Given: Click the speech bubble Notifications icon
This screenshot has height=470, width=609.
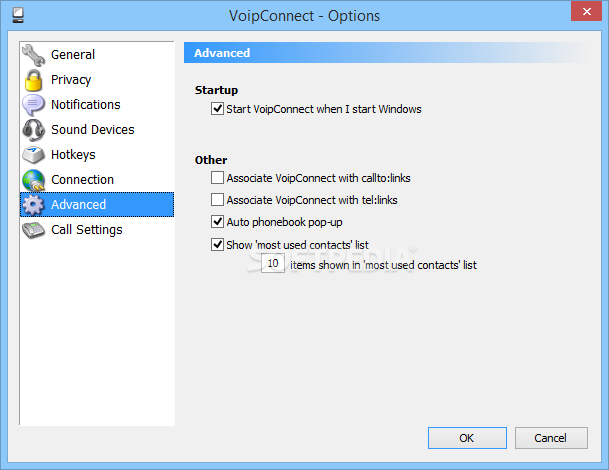Looking at the screenshot, I should (x=34, y=105).
